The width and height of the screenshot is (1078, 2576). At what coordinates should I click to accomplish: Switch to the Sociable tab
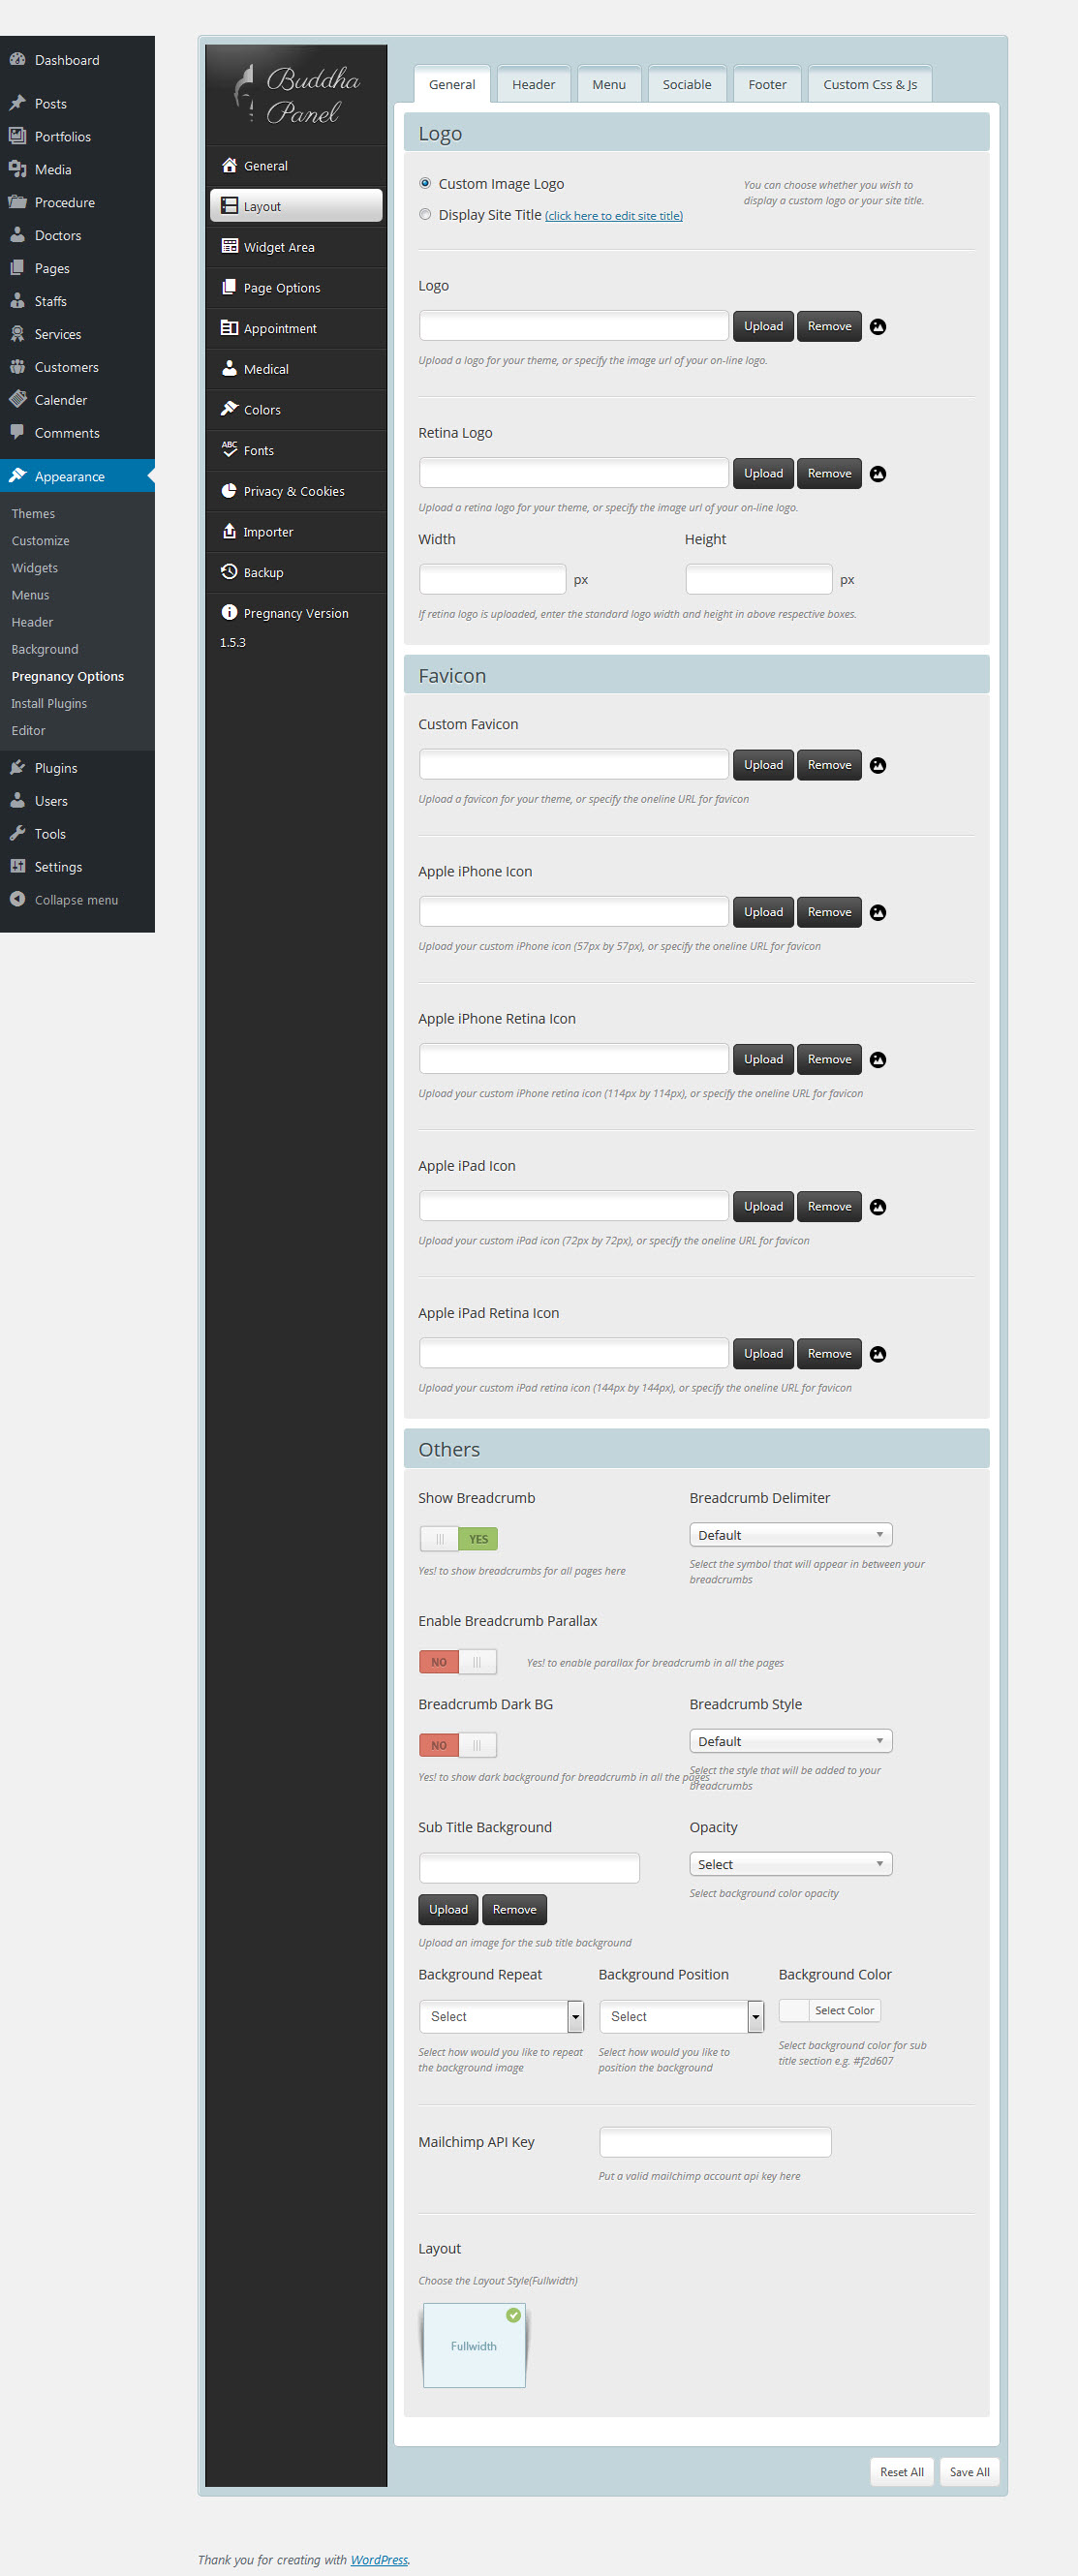tap(687, 84)
